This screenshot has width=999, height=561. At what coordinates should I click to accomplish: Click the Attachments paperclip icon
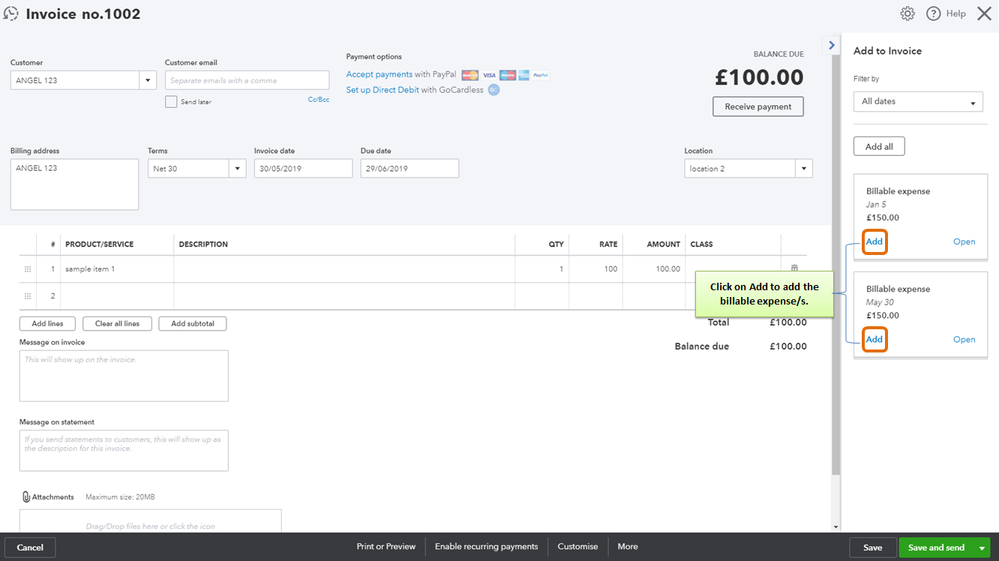coord(26,497)
